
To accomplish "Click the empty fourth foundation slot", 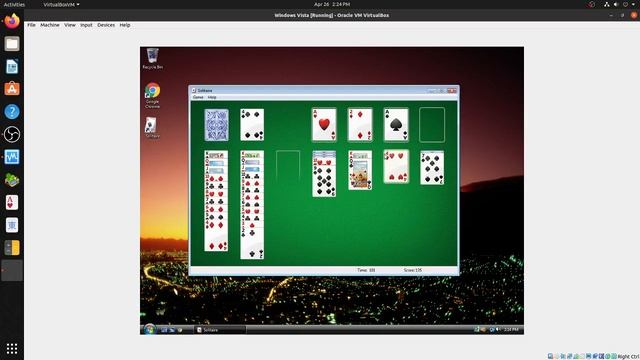I will [x=432, y=125].
